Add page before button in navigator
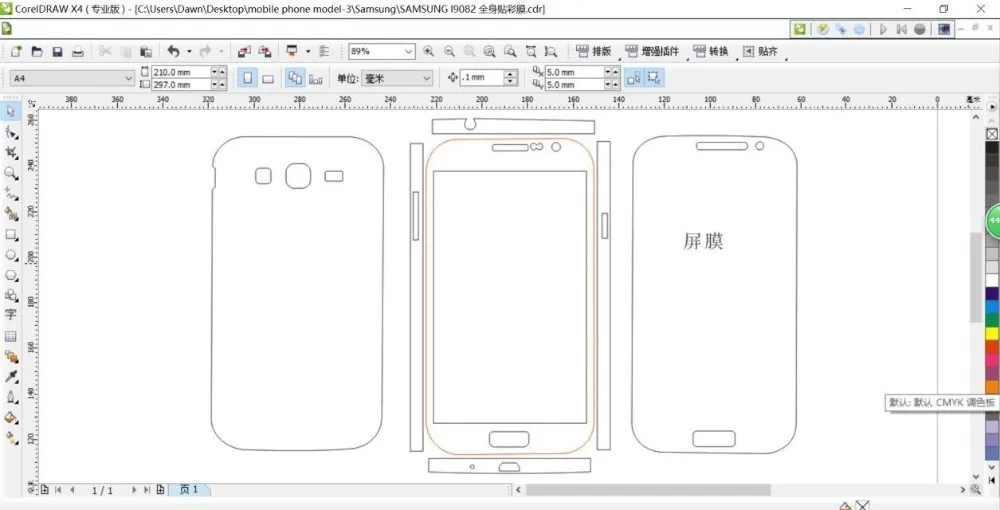Viewport: 1000px width, 510px height. click(45, 490)
